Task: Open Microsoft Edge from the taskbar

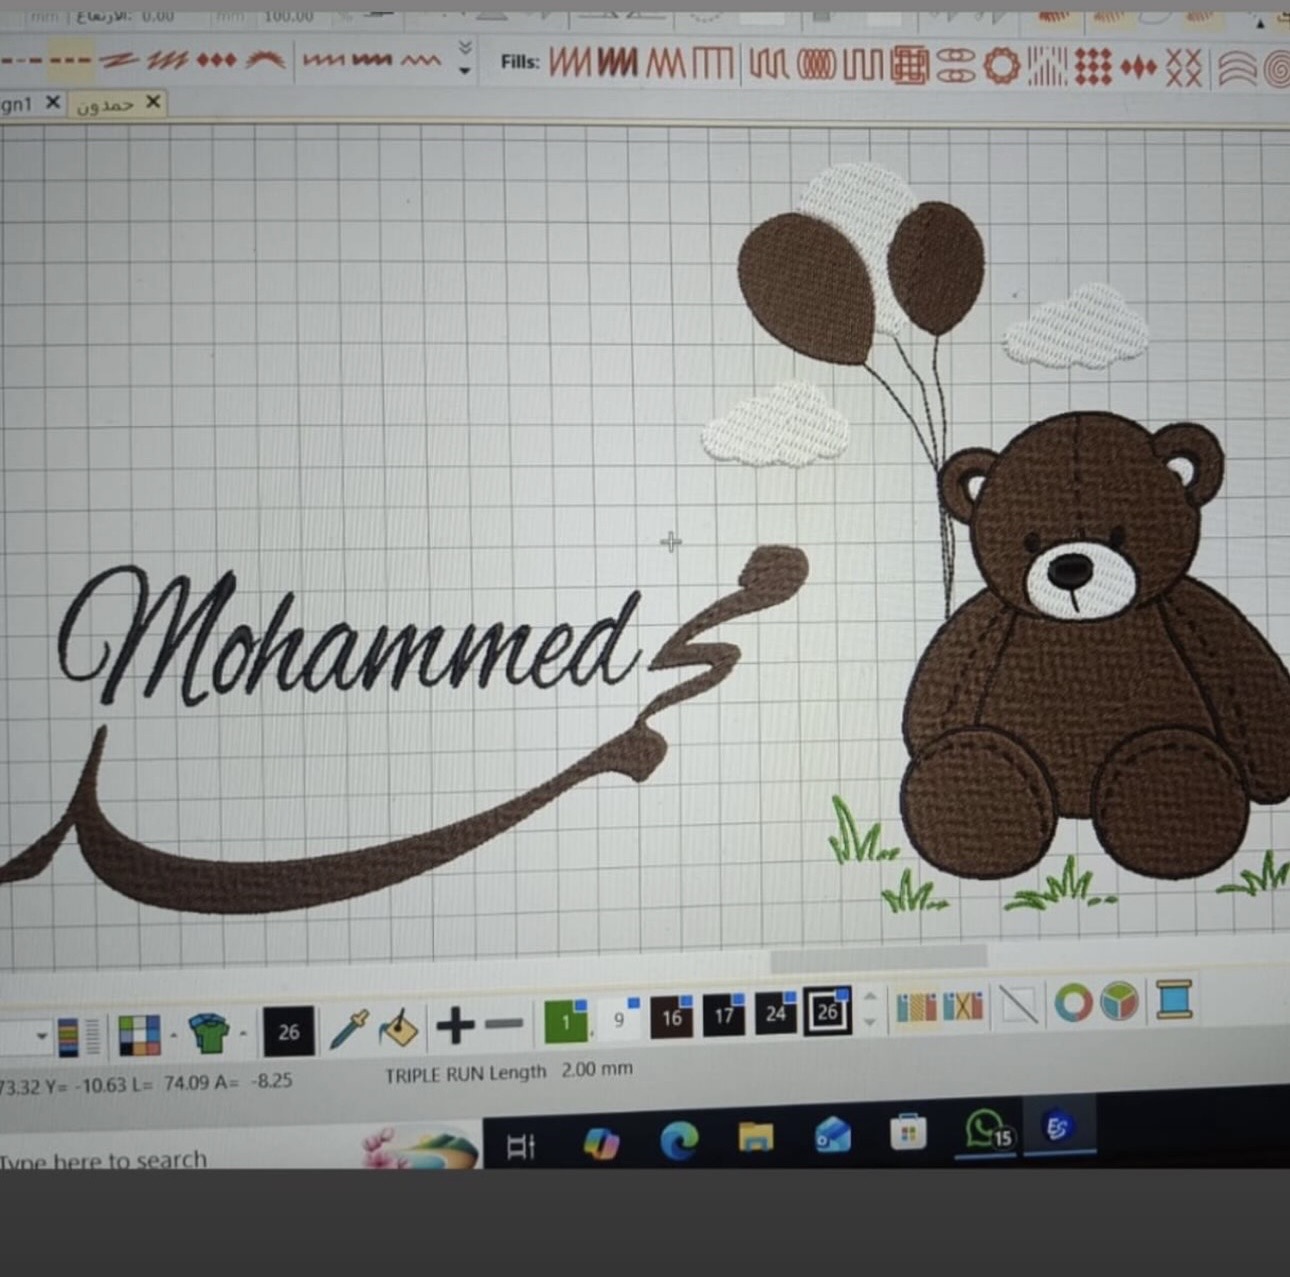Action: pyautogui.click(x=679, y=1140)
